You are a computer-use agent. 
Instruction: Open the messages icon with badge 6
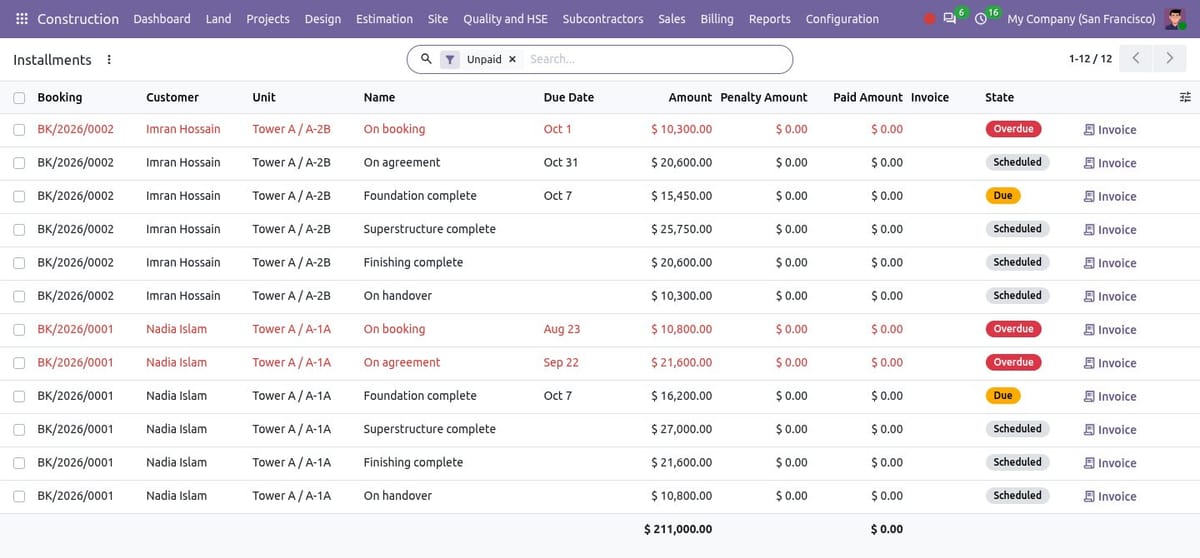950,19
